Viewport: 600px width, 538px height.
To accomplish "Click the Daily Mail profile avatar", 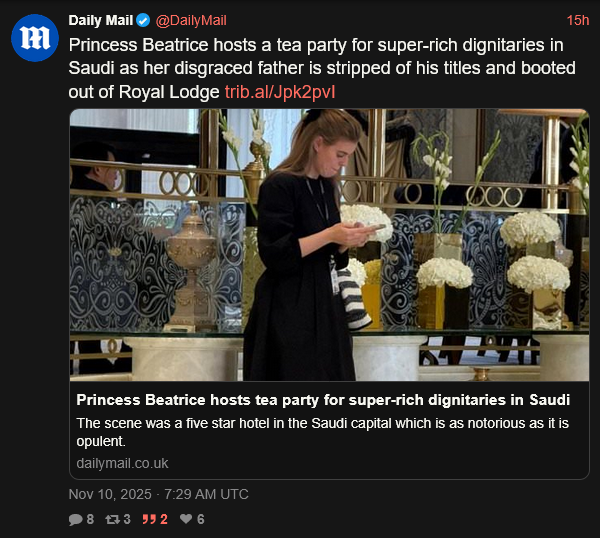I will [x=34, y=38].
